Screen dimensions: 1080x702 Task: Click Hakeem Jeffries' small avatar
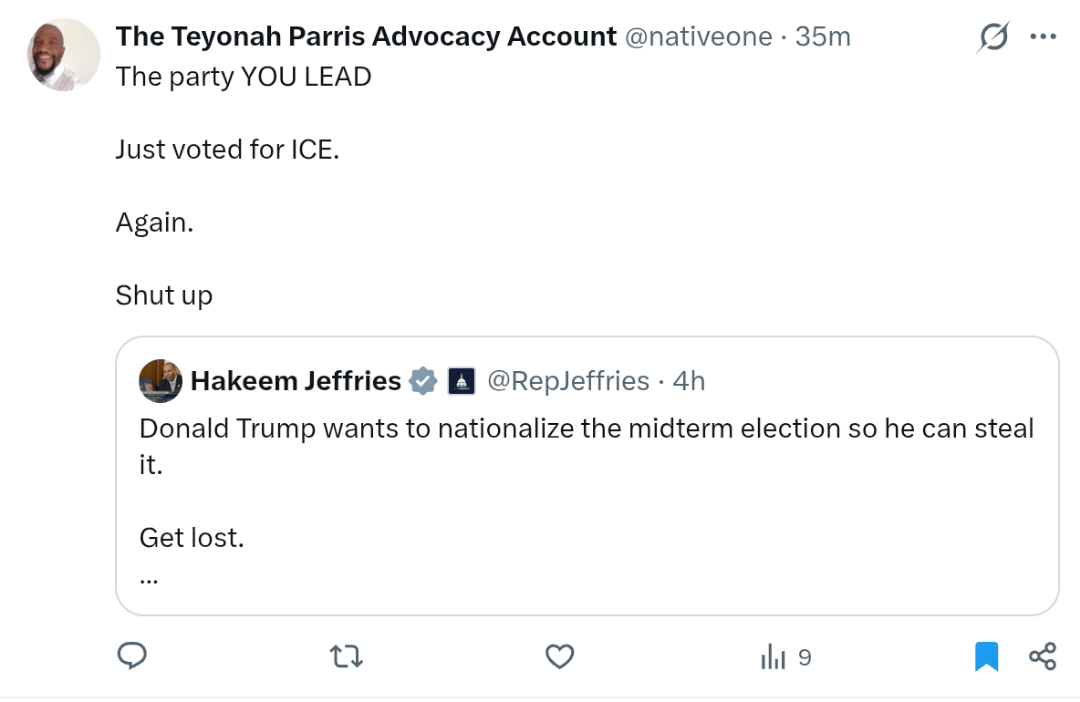(x=160, y=381)
